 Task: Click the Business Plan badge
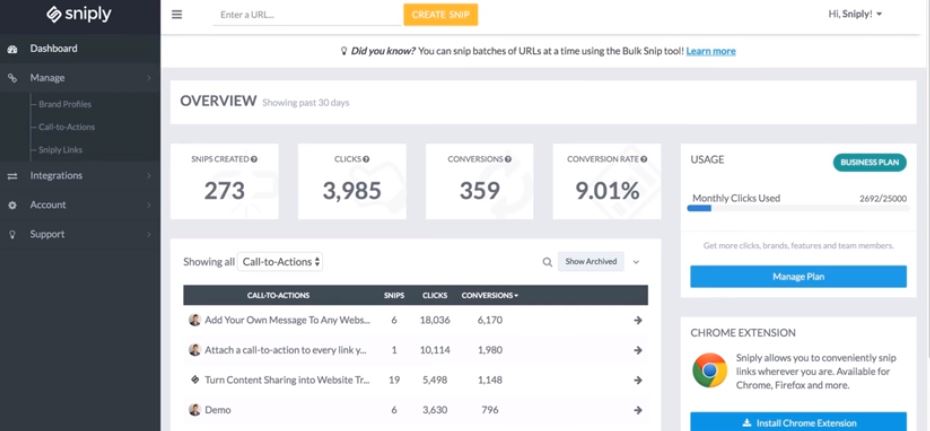[x=870, y=162]
